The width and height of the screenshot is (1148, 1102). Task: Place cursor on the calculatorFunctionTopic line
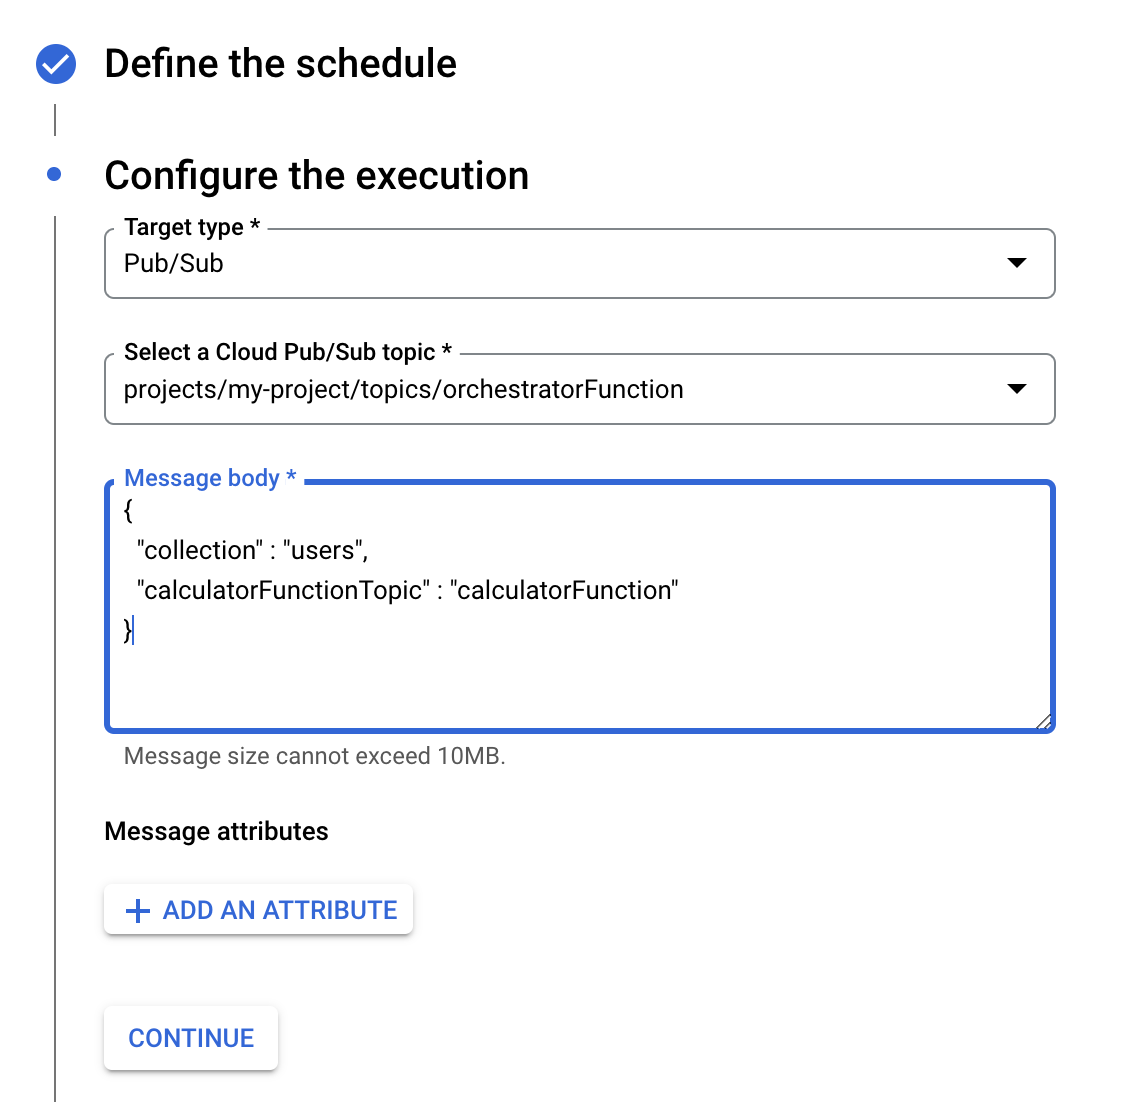[x=408, y=591]
